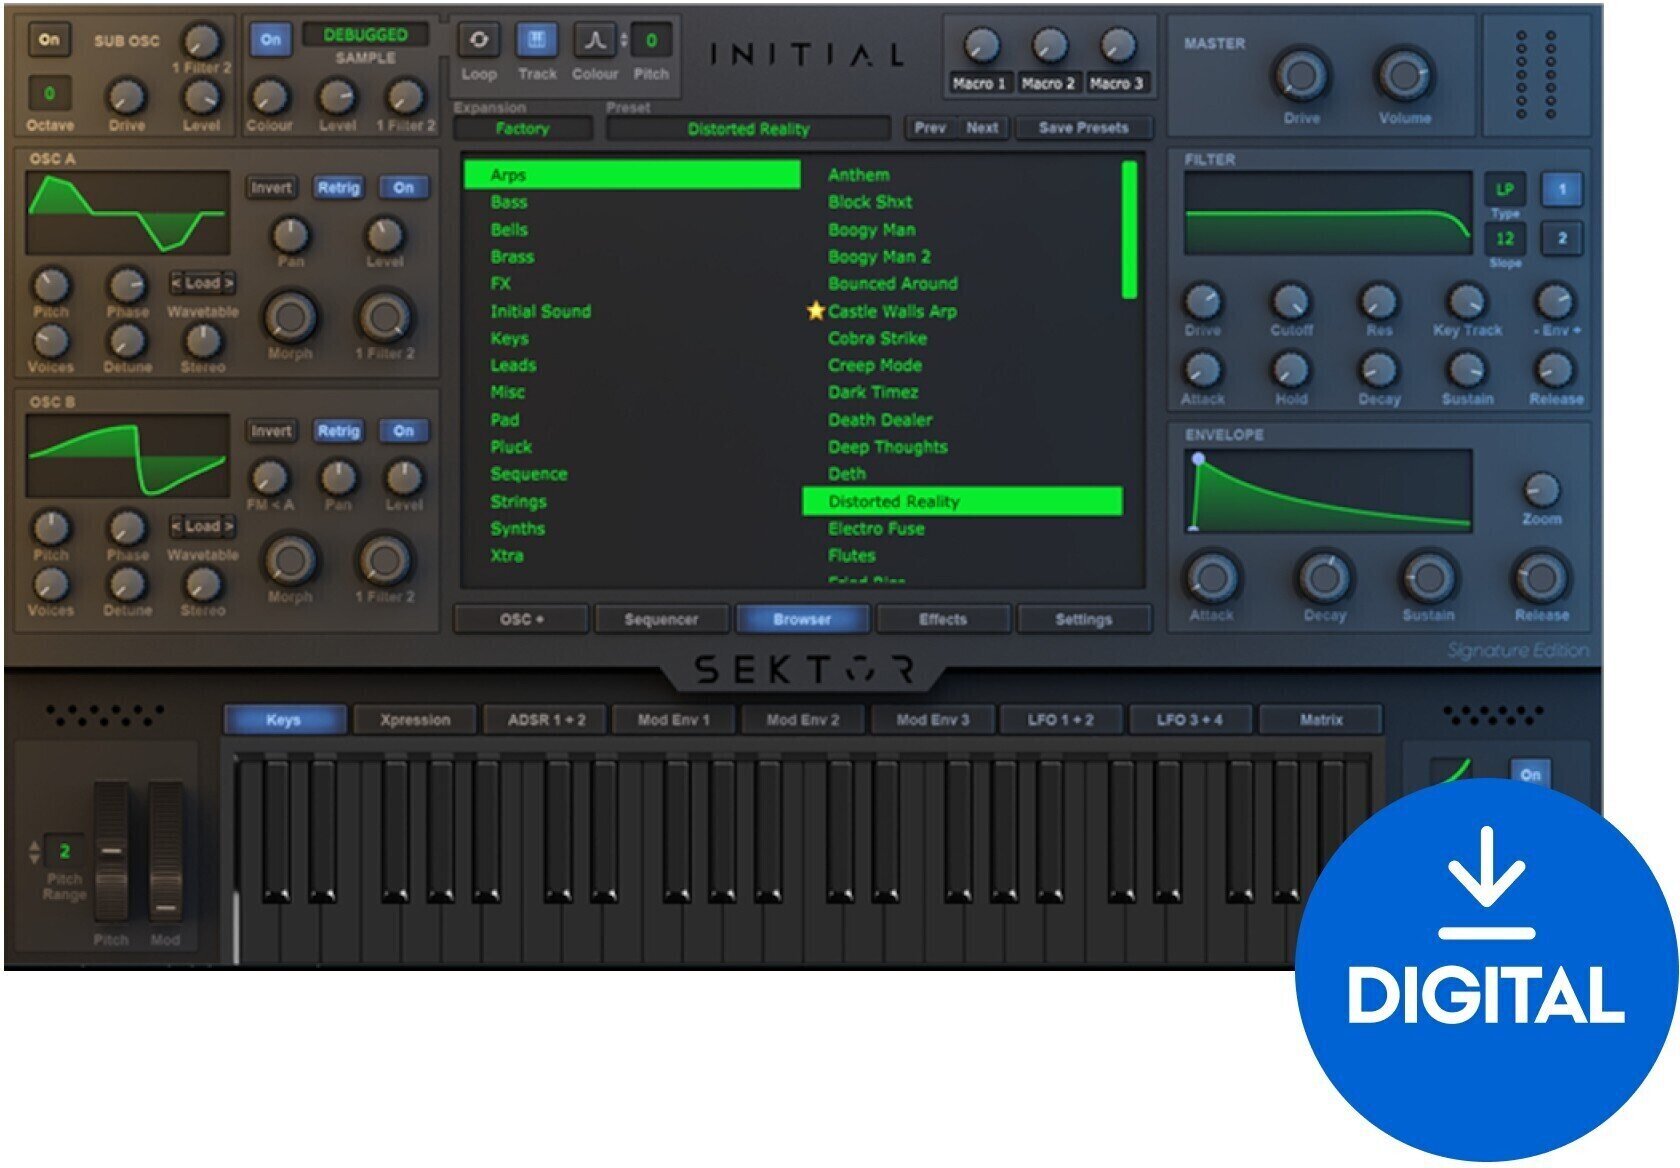Click Next to load the next preset
The height and width of the screenshot is (1168, 1680).
[x=982, y=128]
